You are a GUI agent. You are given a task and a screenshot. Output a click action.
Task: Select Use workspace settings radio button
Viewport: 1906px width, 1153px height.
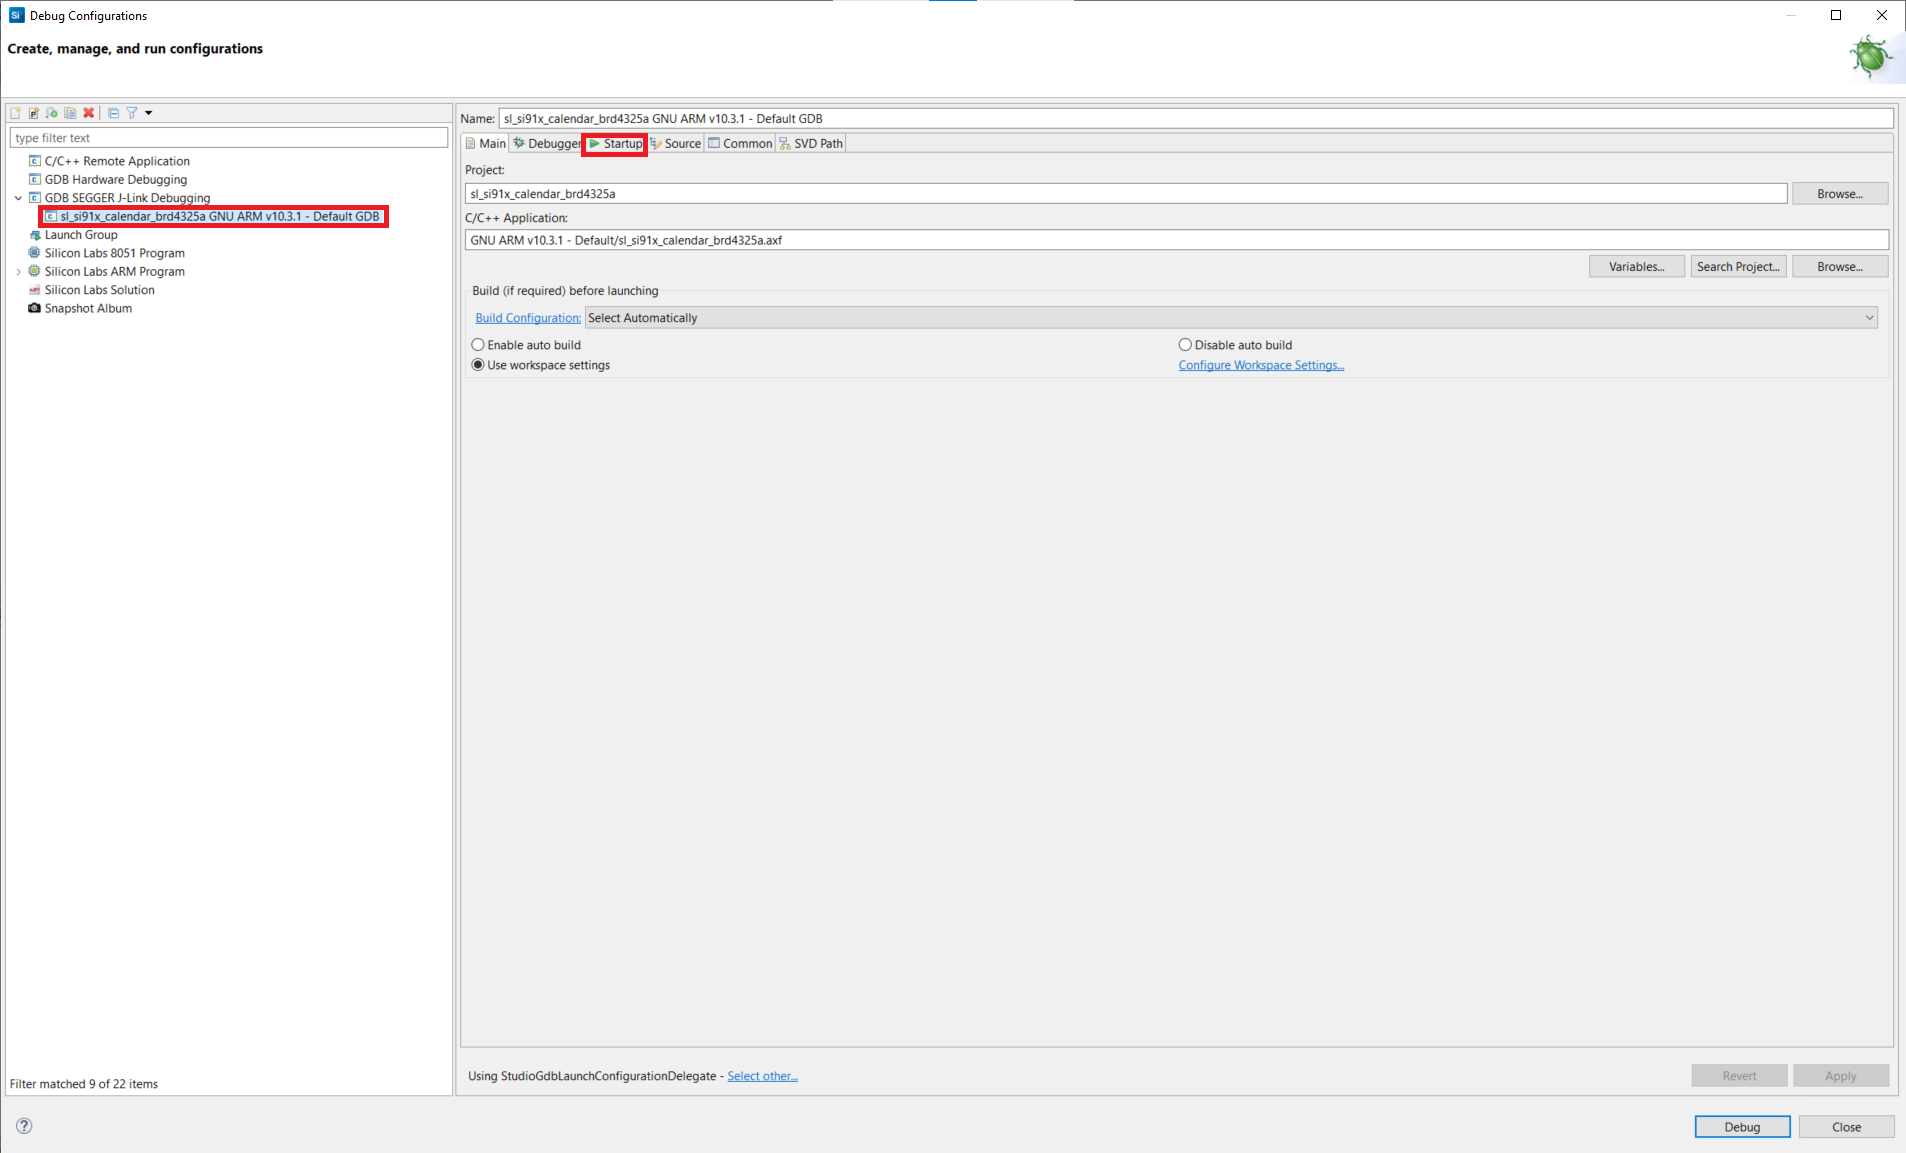tap(478, 365)
